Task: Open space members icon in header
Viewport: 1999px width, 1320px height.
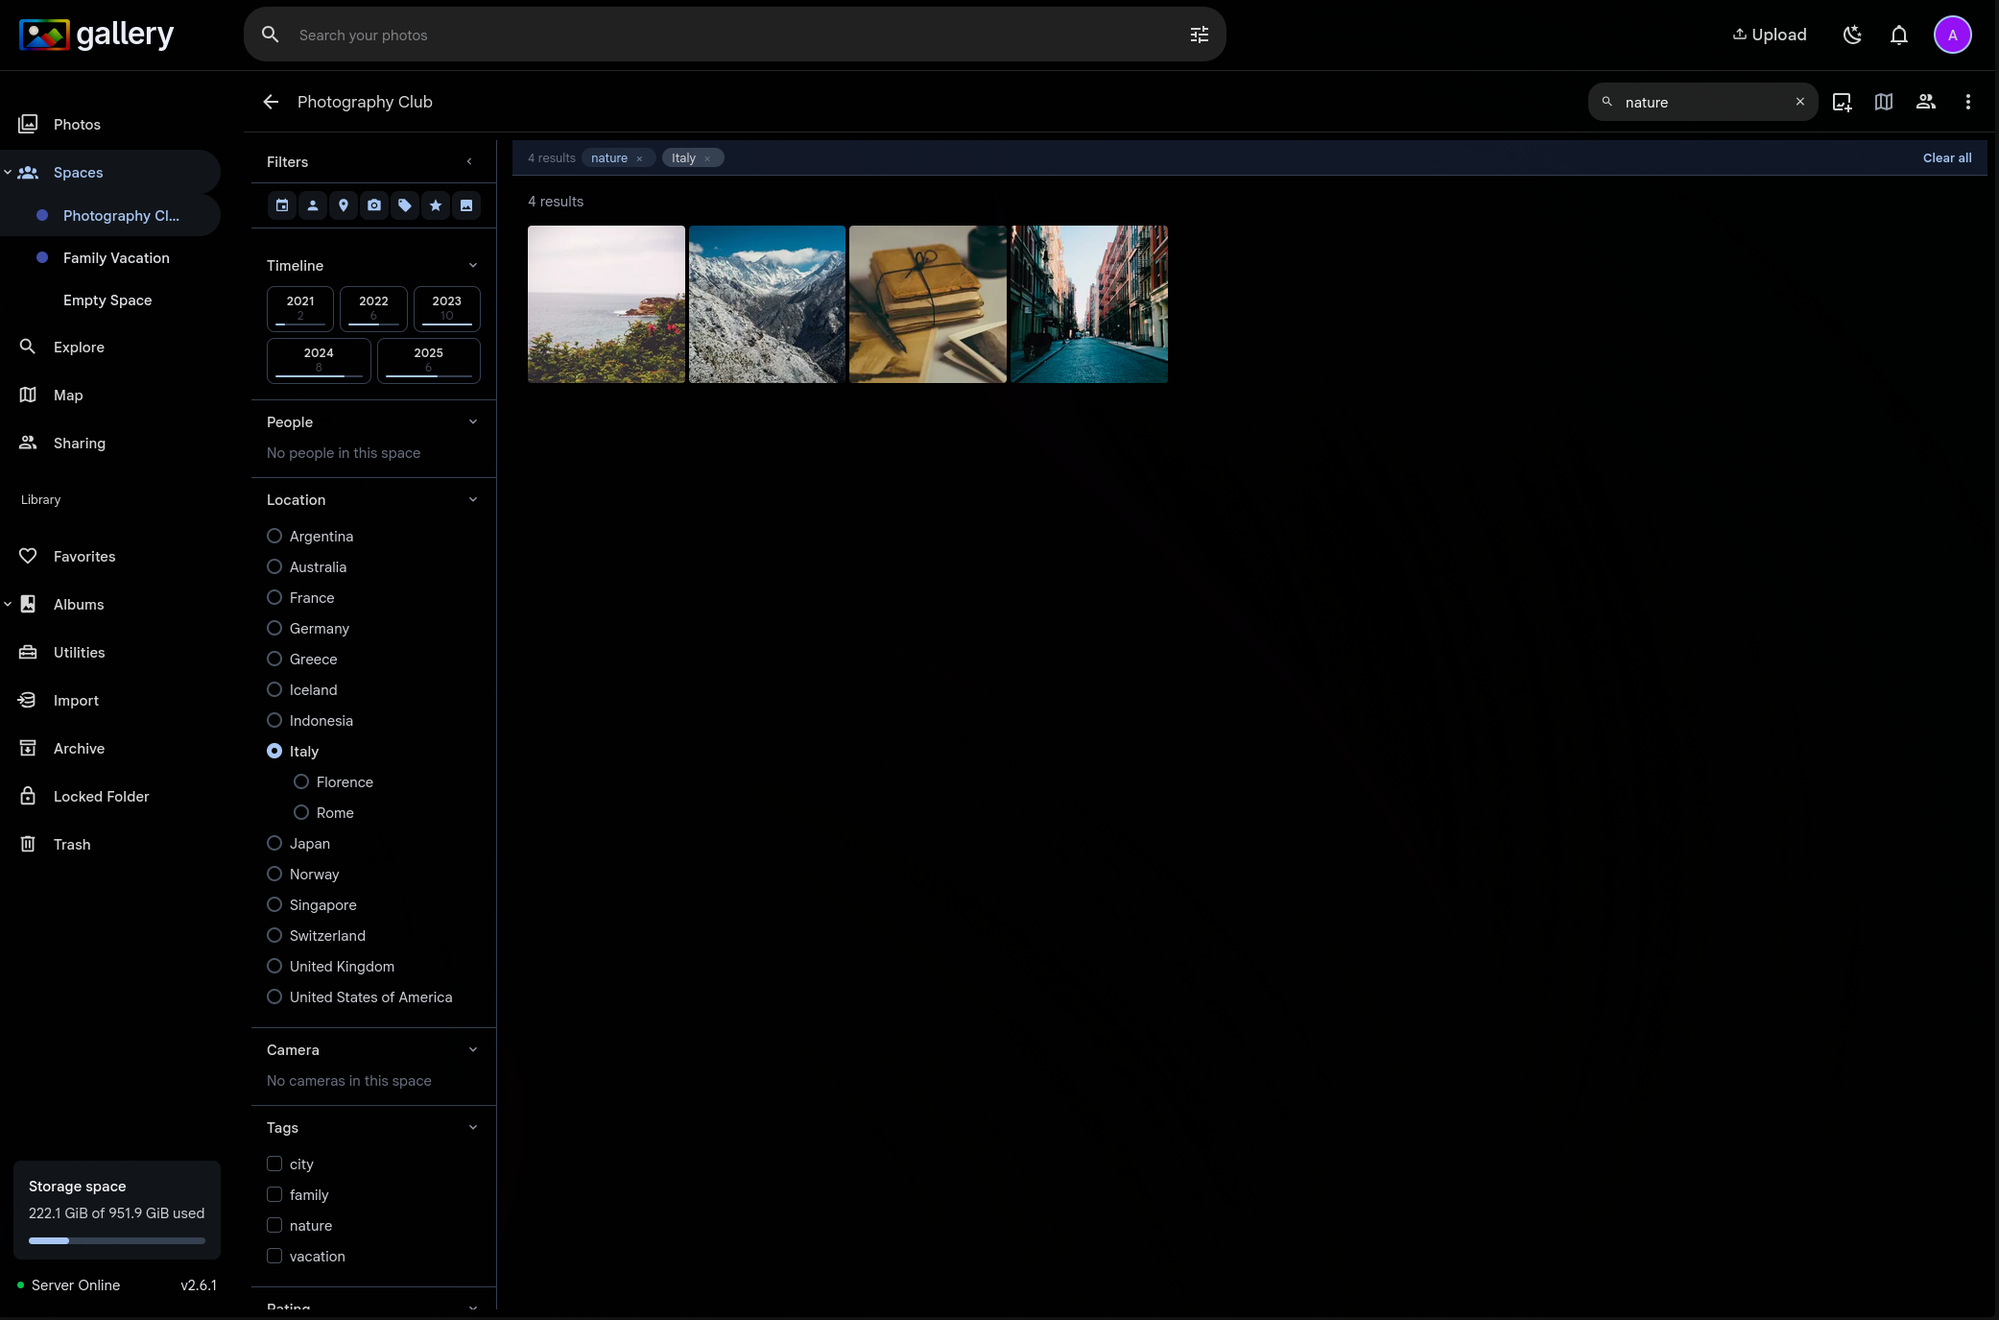Action: coord(1925,102)
